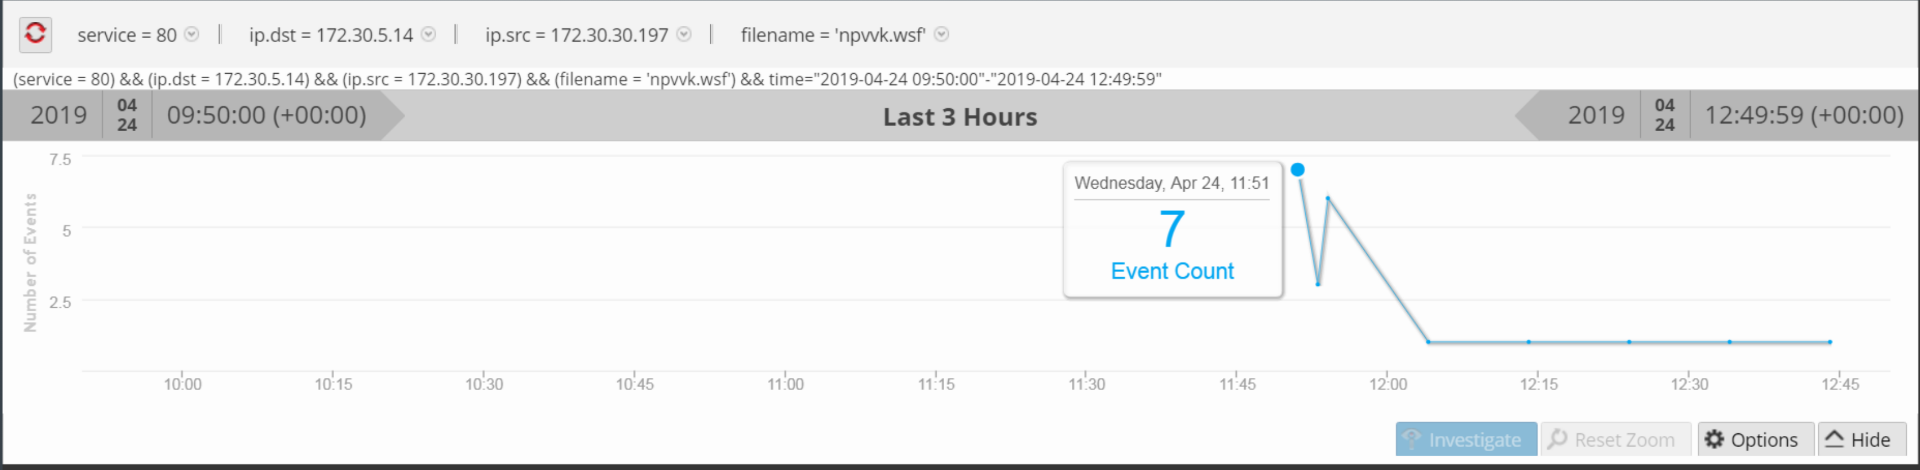Click the data point above 12:15 tick

pos(1529,342)
